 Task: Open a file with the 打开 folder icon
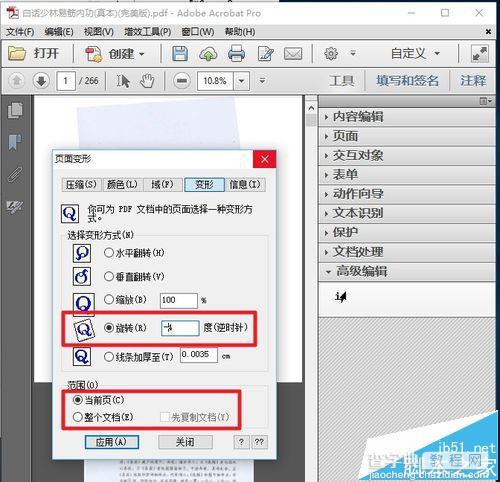pos(17,53)
